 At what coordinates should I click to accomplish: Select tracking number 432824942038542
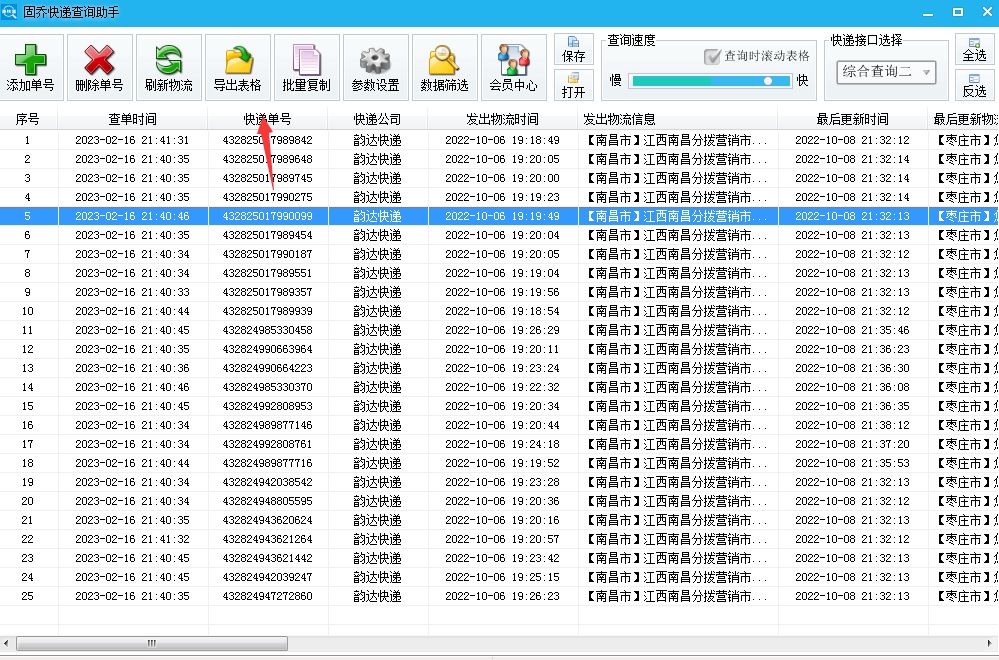coord(268,482)
